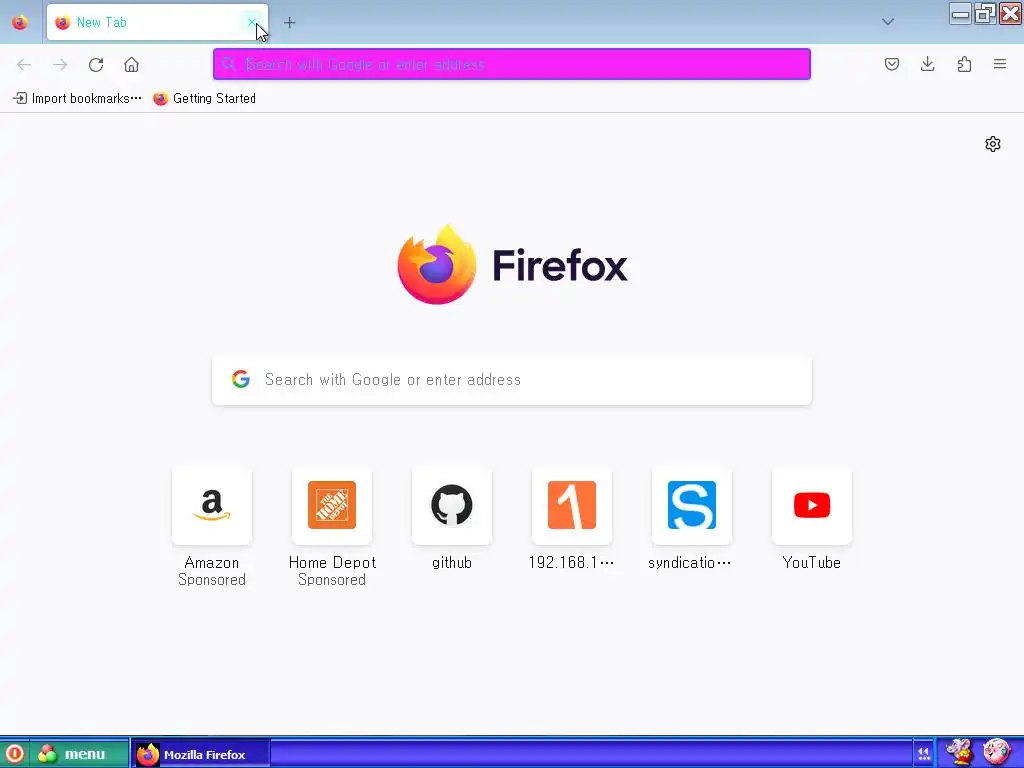Close the New Tab tab
This screenshot has height=768, width=1024.
coord(251,22)
